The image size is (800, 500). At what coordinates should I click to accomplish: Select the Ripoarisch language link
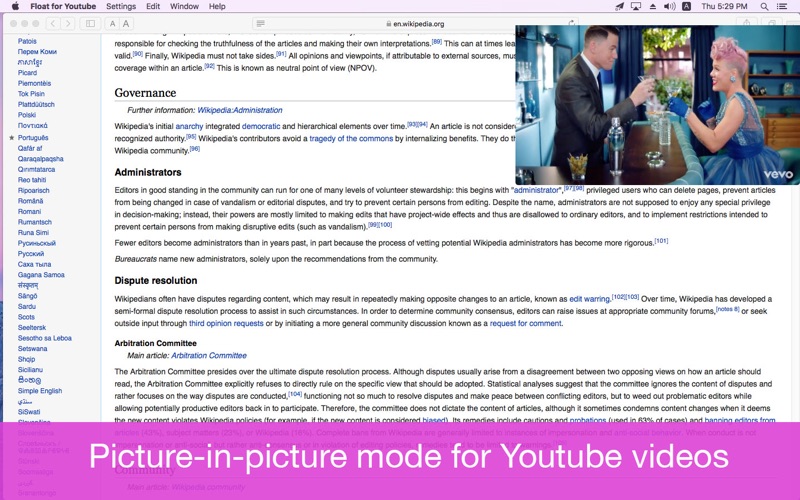[x=34, y=190]
